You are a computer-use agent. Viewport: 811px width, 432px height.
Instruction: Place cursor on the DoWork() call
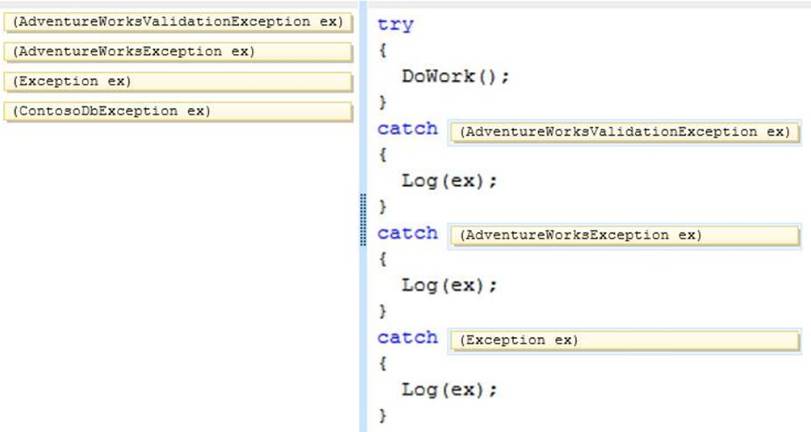point(455,76)
